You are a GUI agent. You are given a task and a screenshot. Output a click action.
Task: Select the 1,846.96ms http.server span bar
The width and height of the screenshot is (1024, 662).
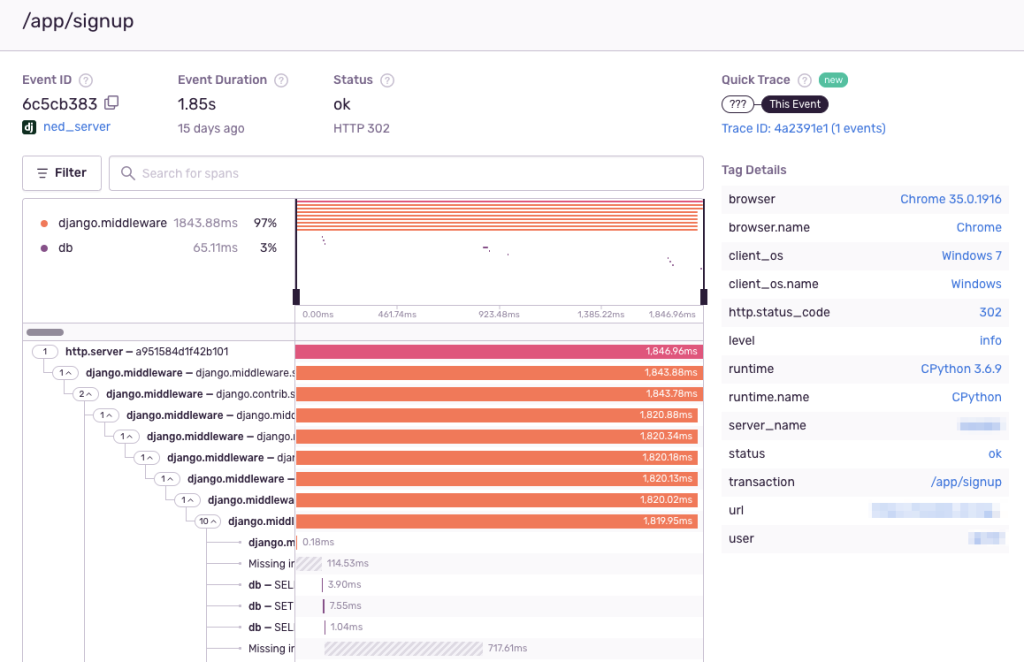coord(498,352)
